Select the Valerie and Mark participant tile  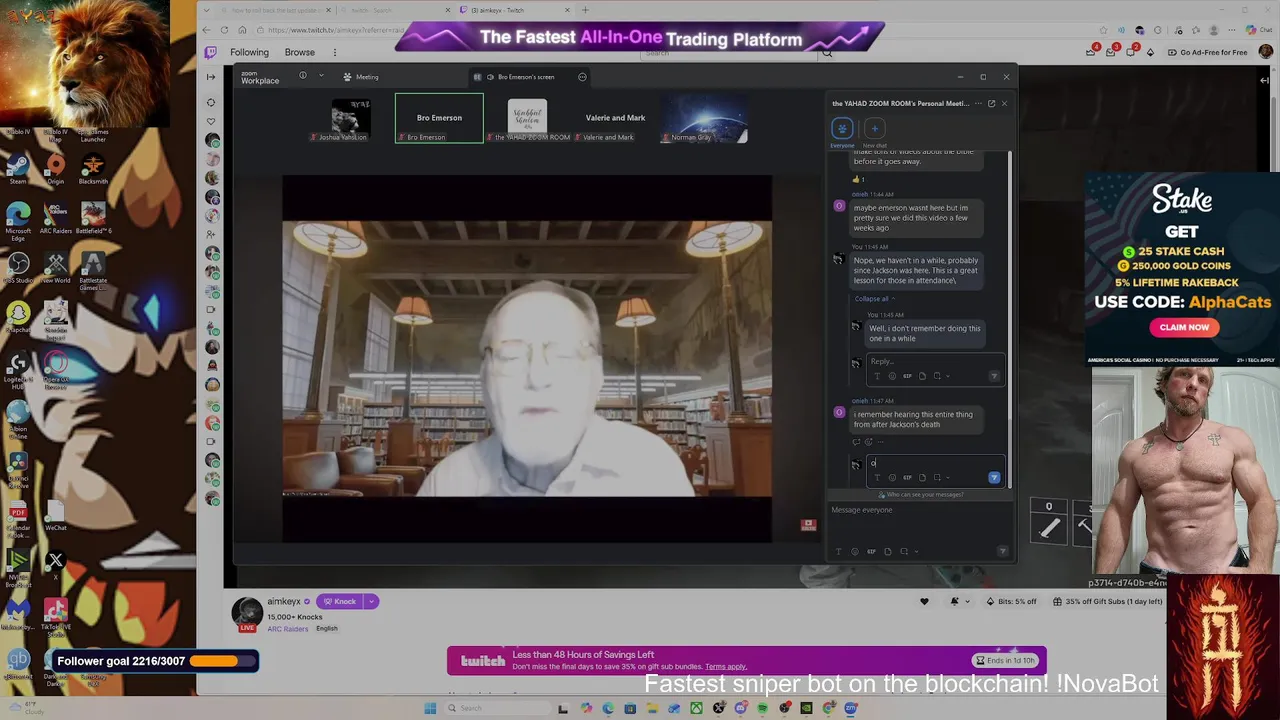pyautogui.click(x=615, y=118)
